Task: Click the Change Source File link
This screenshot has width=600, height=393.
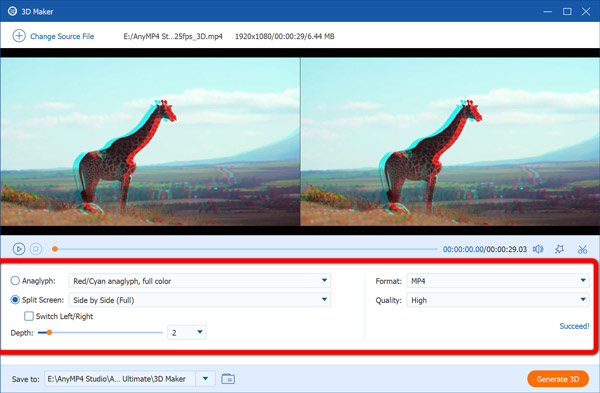Action: point(62,36)
